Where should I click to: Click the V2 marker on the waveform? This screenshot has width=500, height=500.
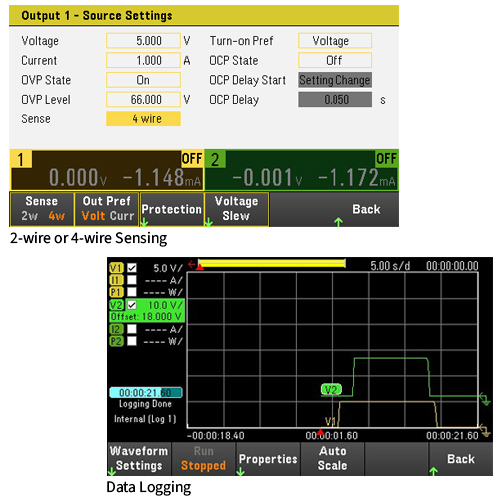(x=331, y=390)
